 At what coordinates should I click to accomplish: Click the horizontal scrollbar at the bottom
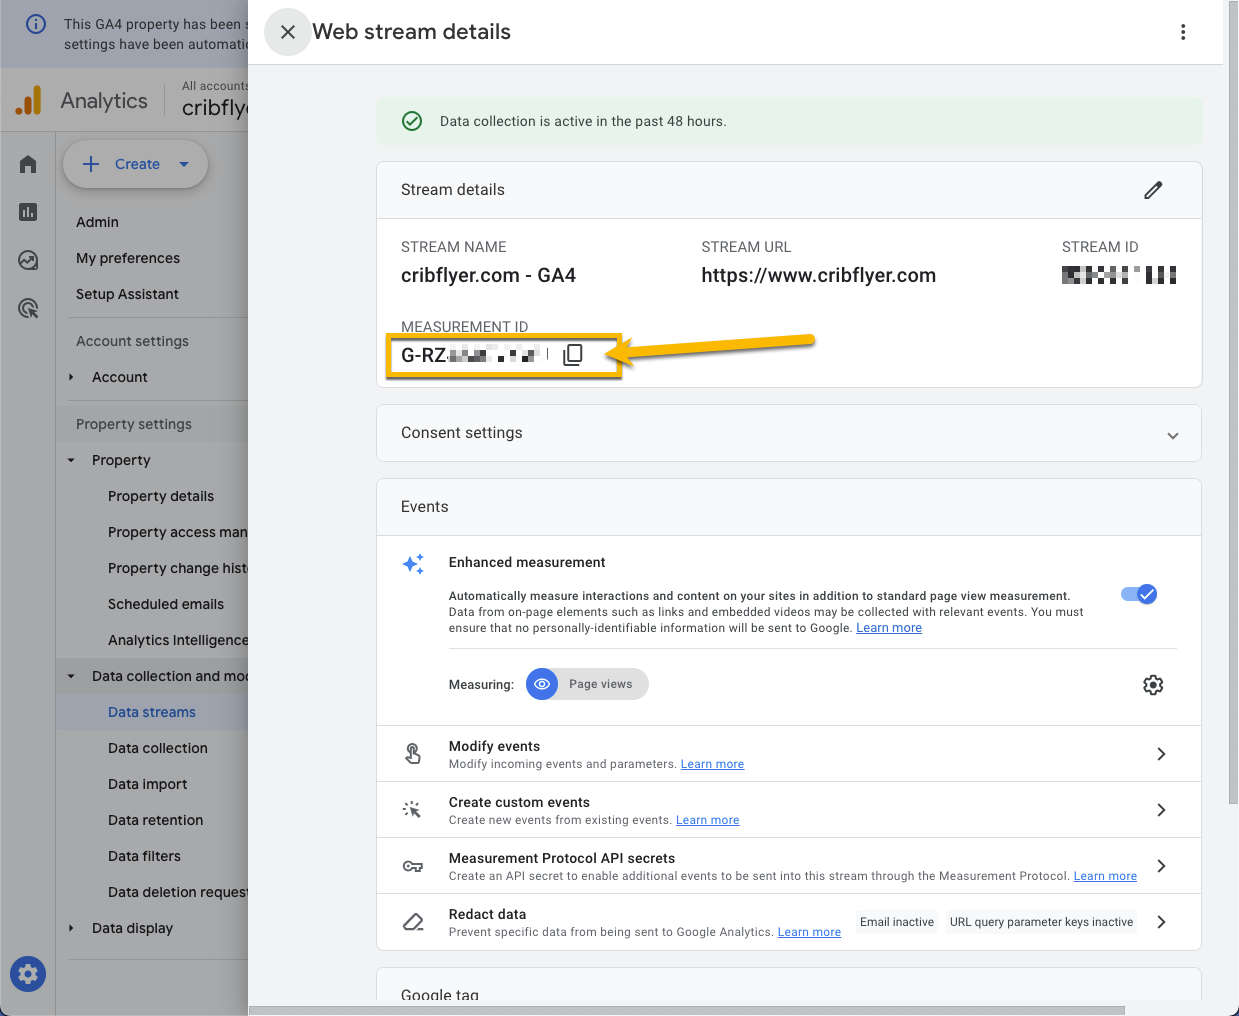tap(687, 1010)
